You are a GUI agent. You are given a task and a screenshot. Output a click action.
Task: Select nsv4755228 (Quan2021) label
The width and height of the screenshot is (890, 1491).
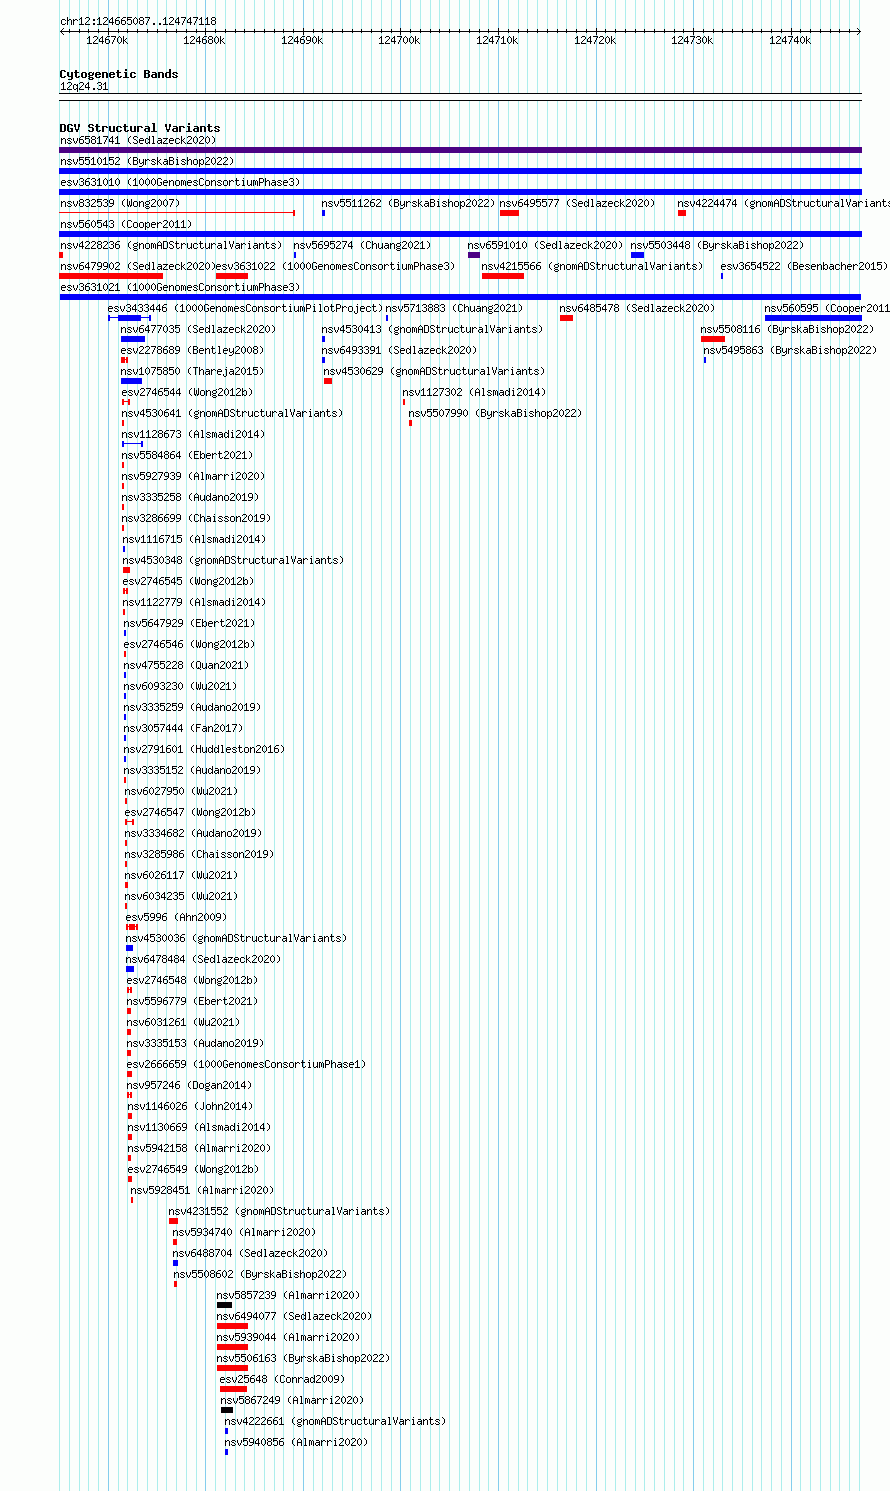186,665
